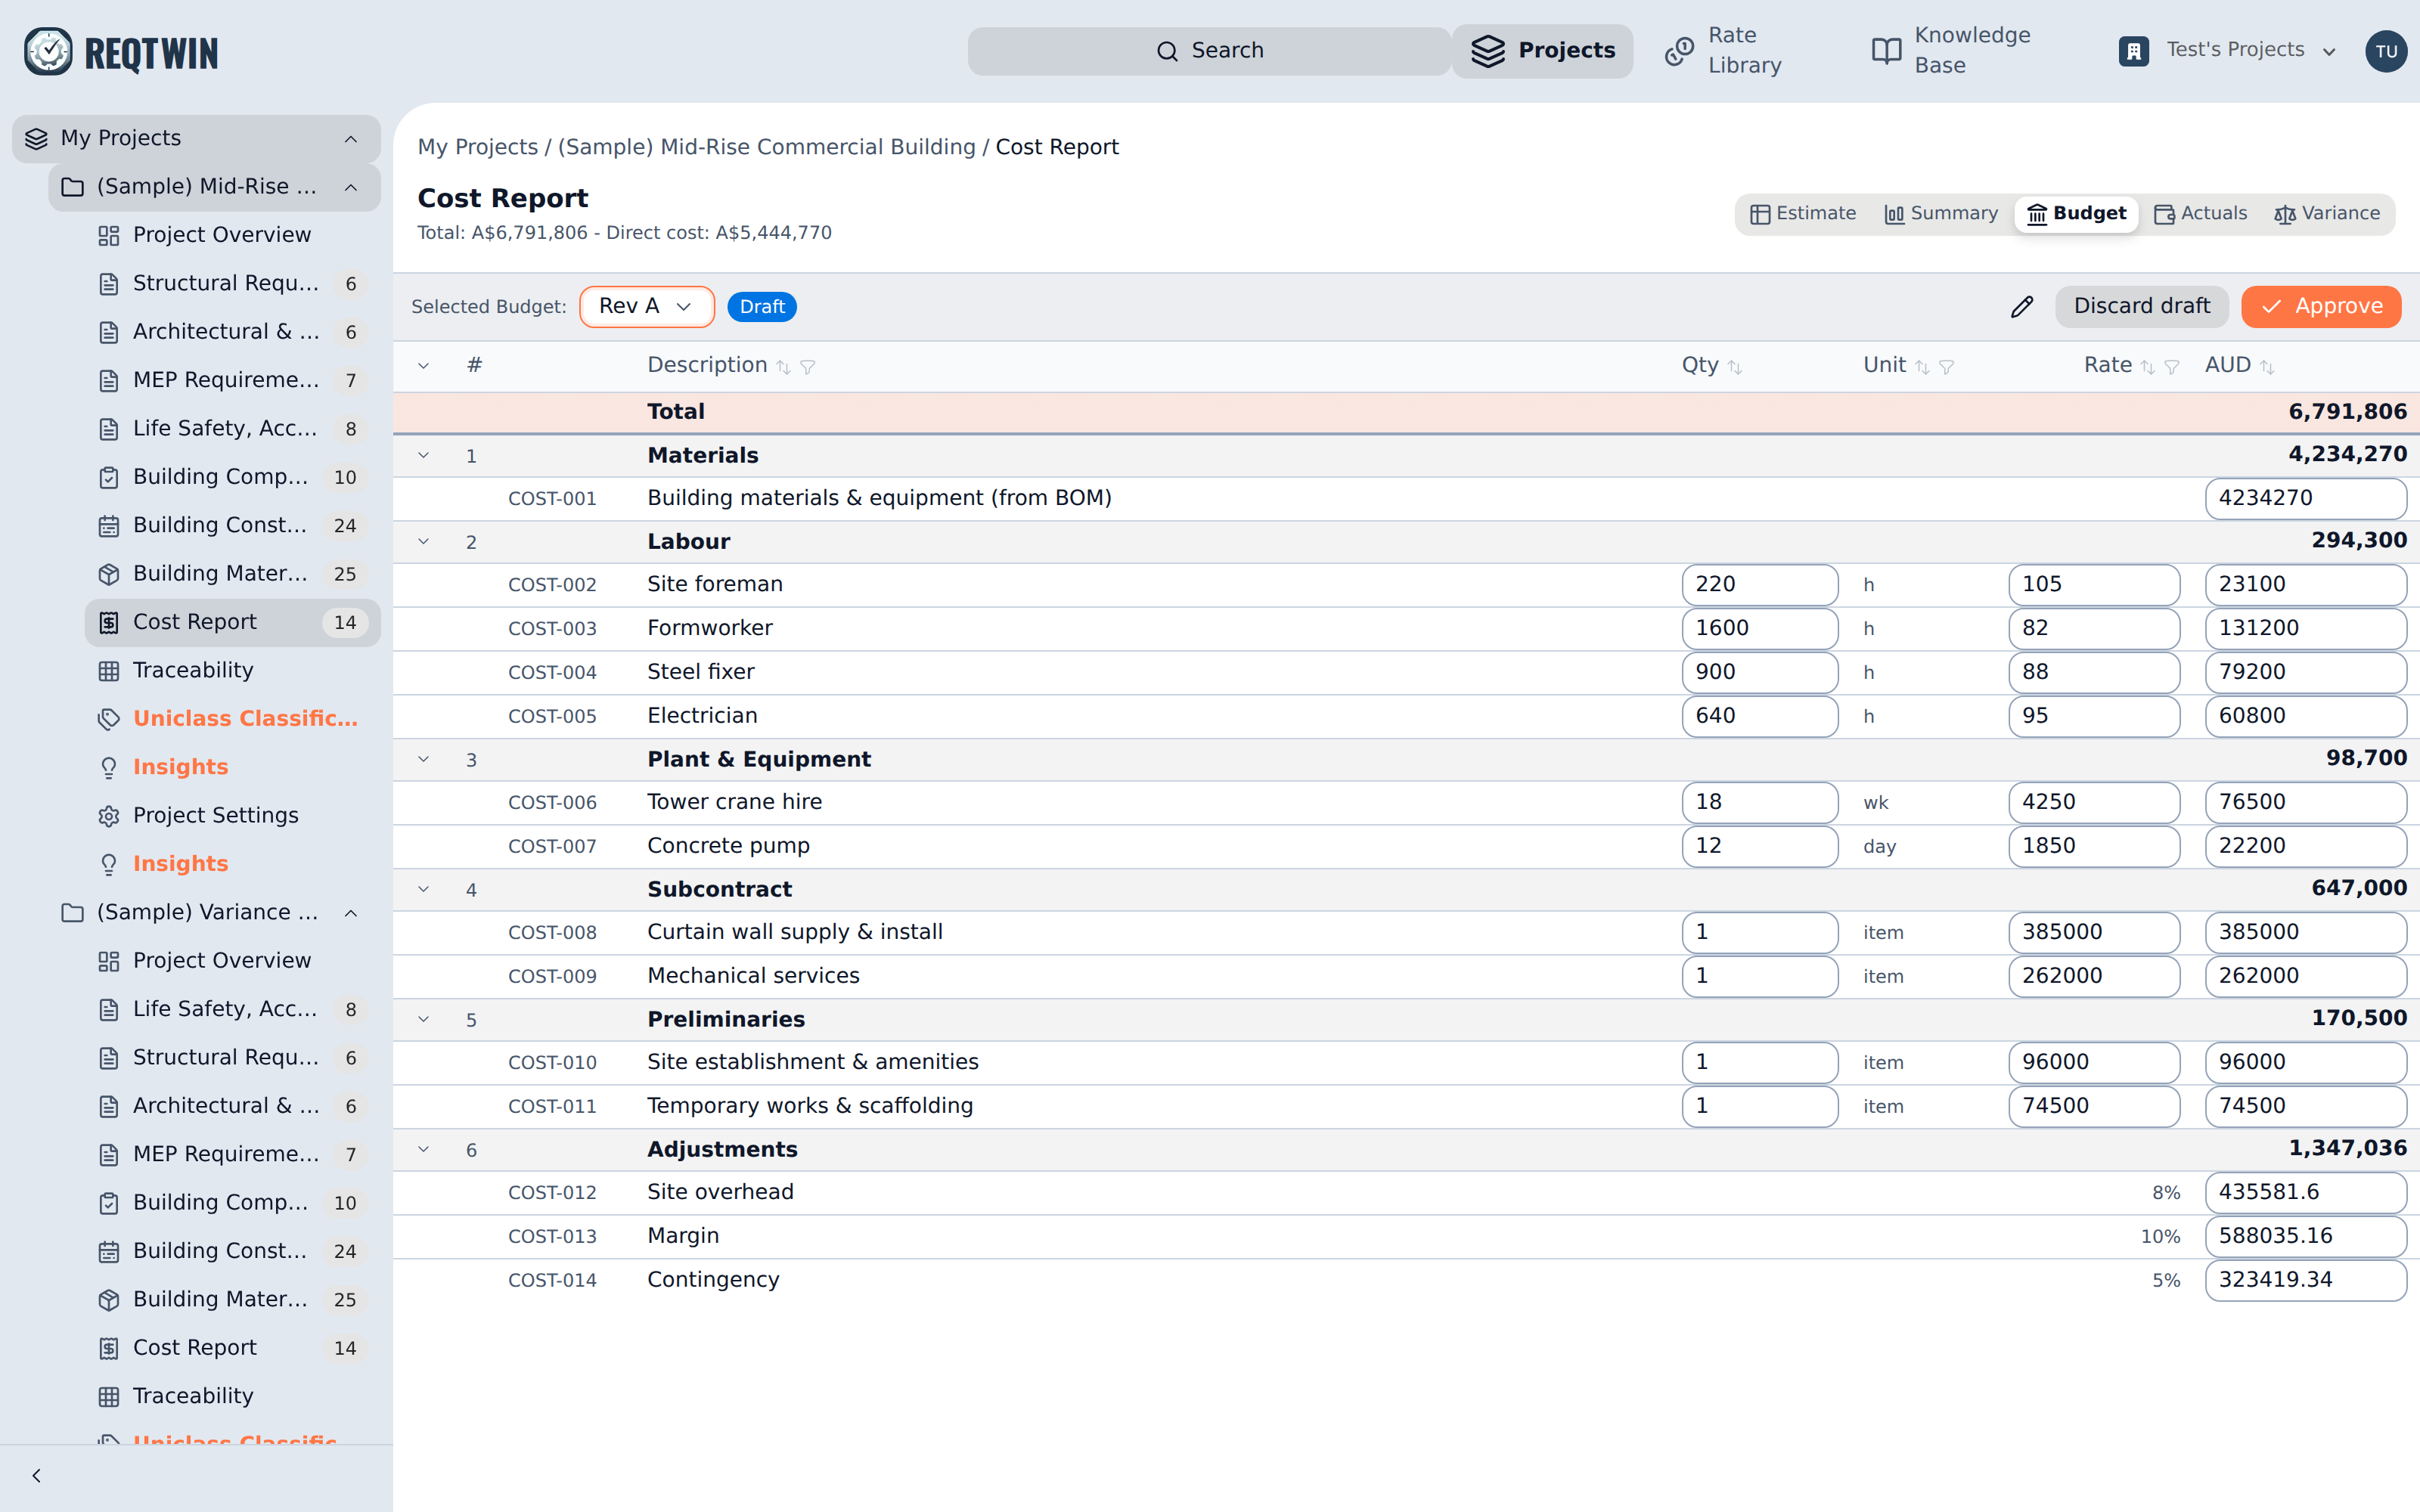Collapse the sidebar with bottom-left arrow
This screenshot has width=2420, height=1512.
(37, 1475)
